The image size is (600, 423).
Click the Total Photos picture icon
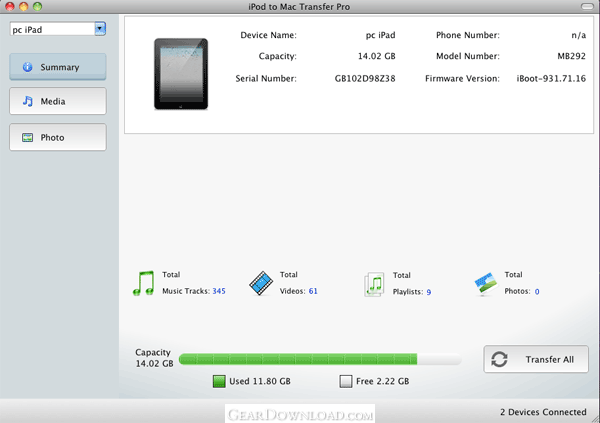point(486,284)
